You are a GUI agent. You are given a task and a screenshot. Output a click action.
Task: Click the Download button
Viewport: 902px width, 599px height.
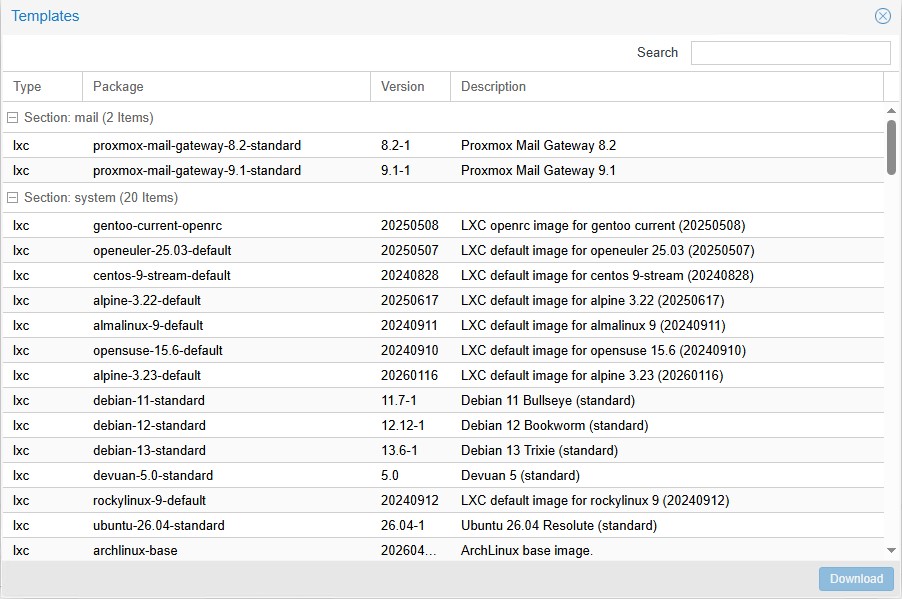[x=856, y=579]
